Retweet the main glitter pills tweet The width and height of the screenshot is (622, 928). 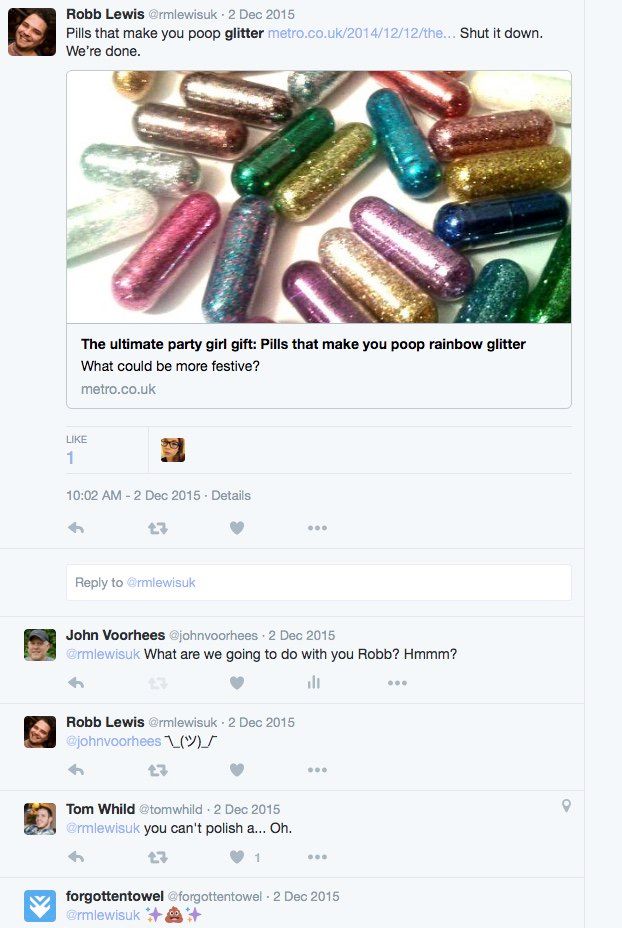point(157,528)
